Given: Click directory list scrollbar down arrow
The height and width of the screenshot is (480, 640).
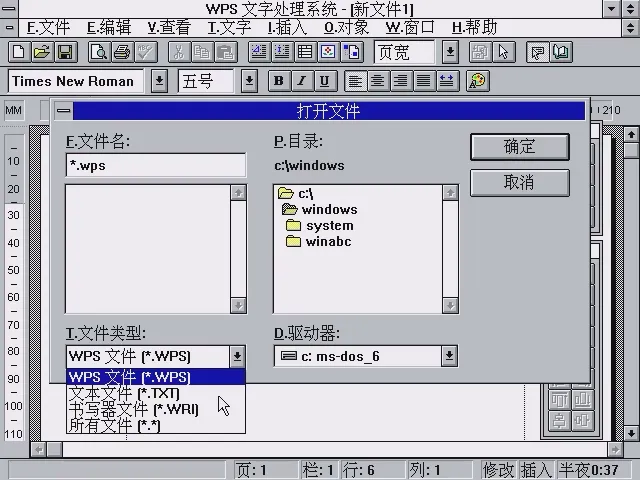Looking at the screenshot, I should [450, 305].
